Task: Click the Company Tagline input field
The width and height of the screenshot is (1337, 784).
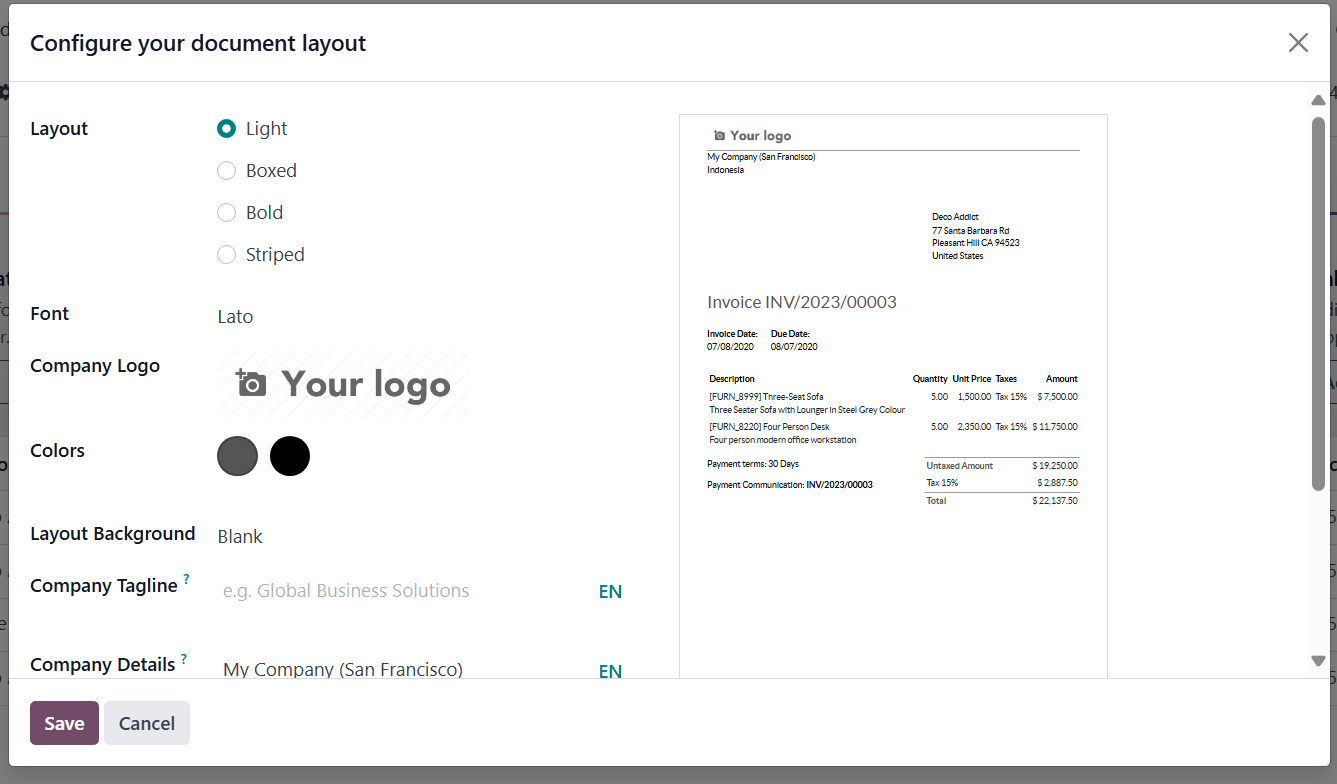Action: (400, 591)
